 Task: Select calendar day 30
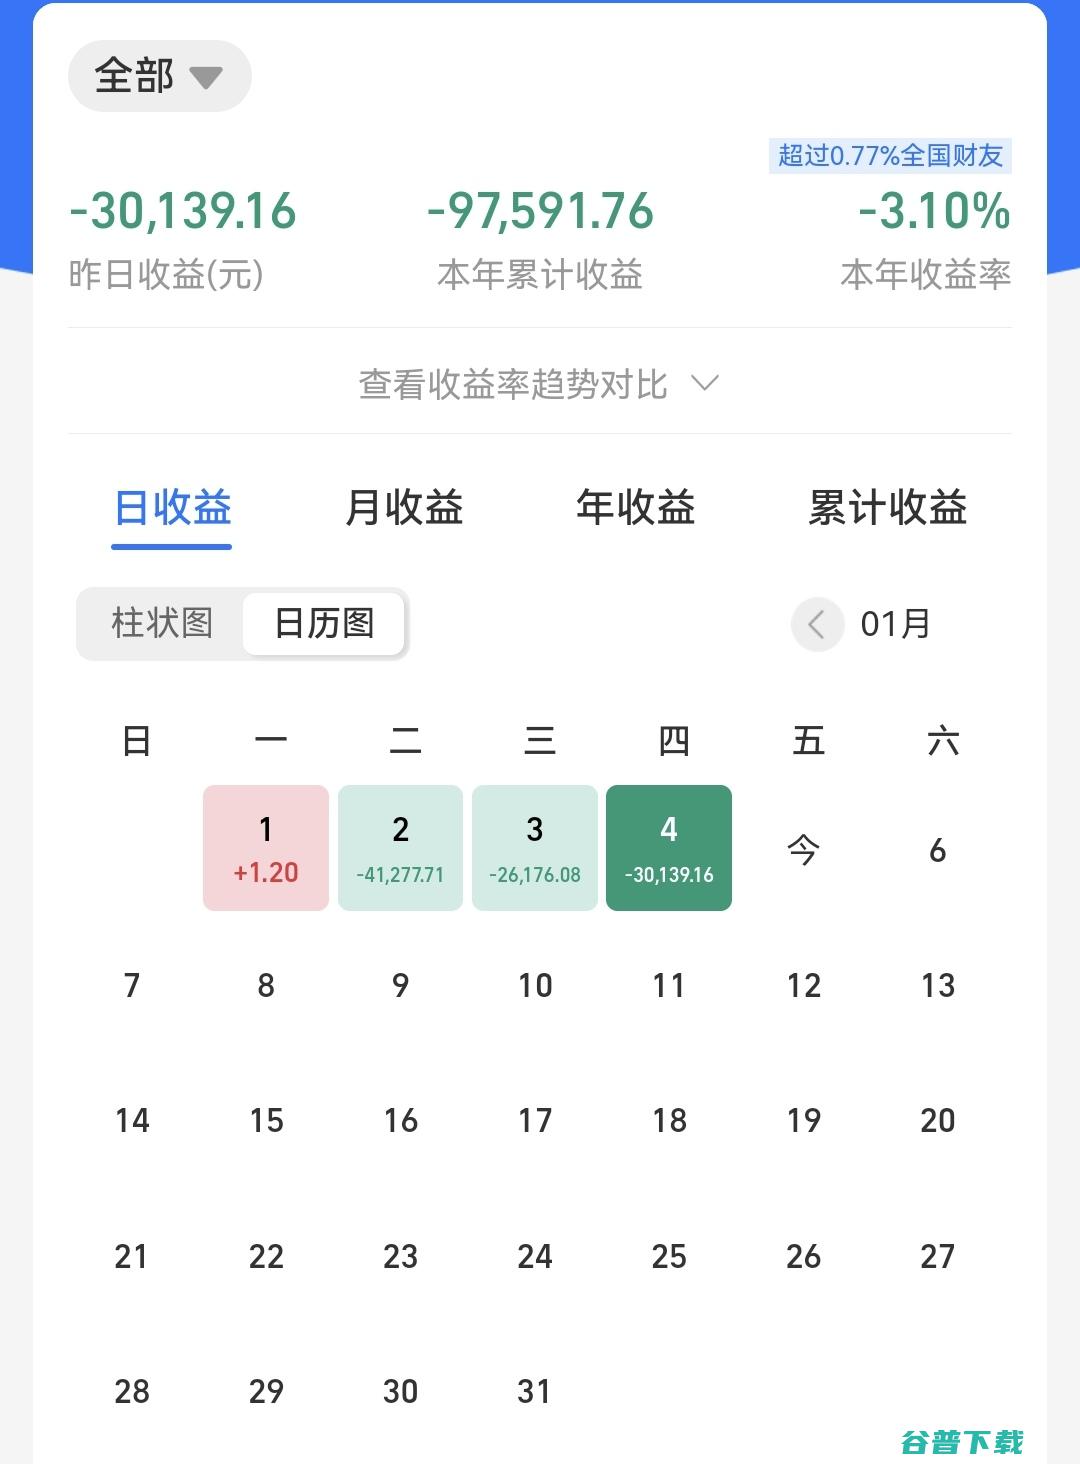400,1391
